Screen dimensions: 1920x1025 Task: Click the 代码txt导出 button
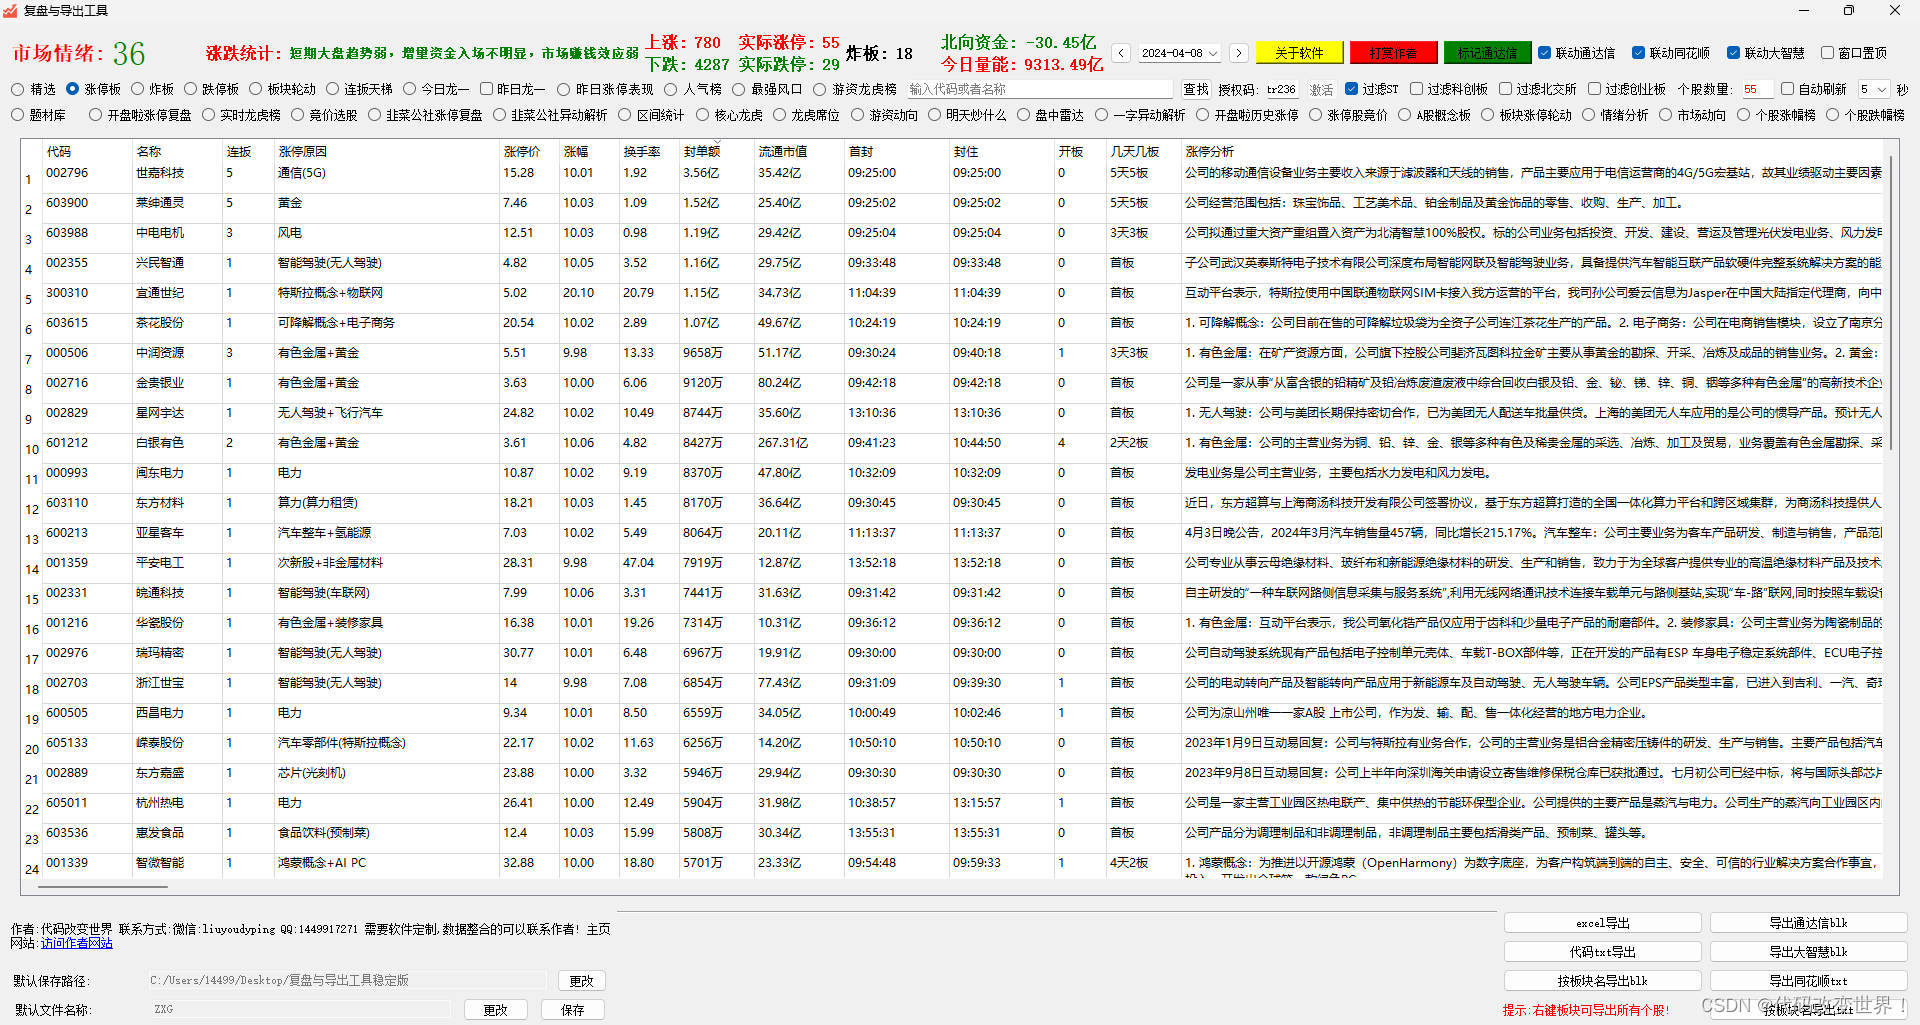[1602, 952]
